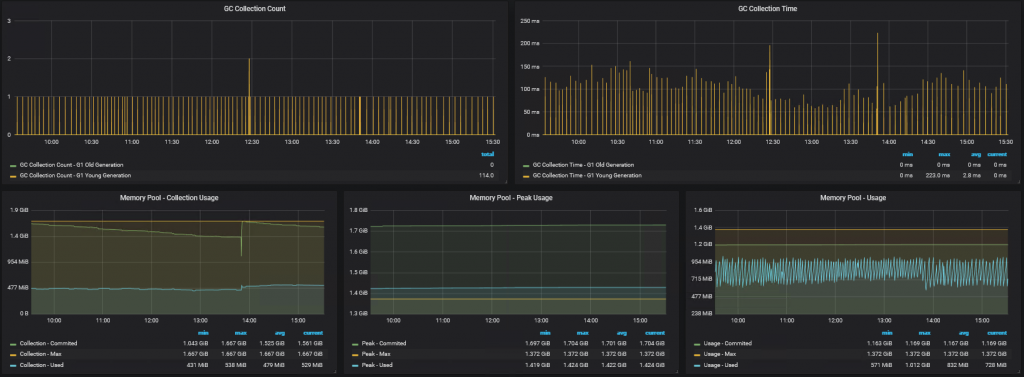Sort GC Collection Time legend by max column
This screenshot has height=377, width=1024.
tap(945, 155)
